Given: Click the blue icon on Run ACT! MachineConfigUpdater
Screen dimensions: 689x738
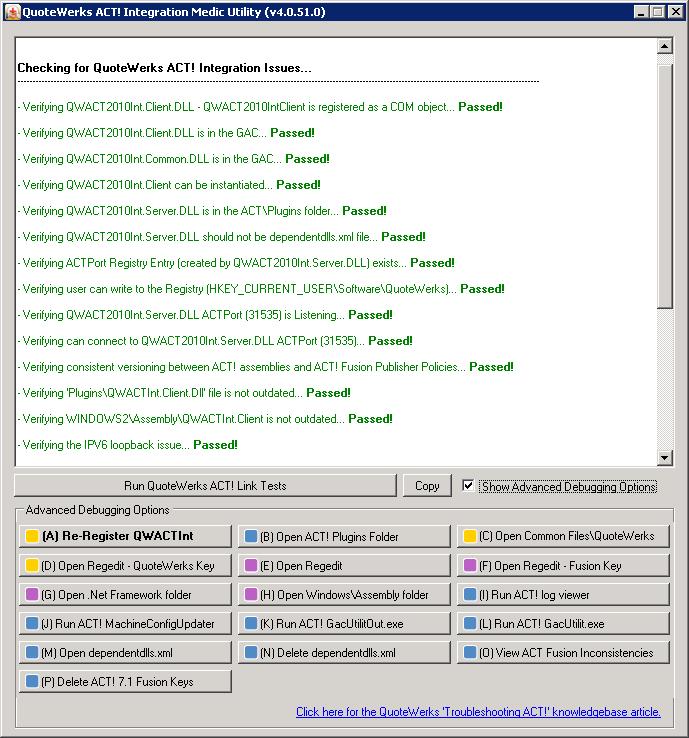Looking at the screenshot, I should pos(32,624).
